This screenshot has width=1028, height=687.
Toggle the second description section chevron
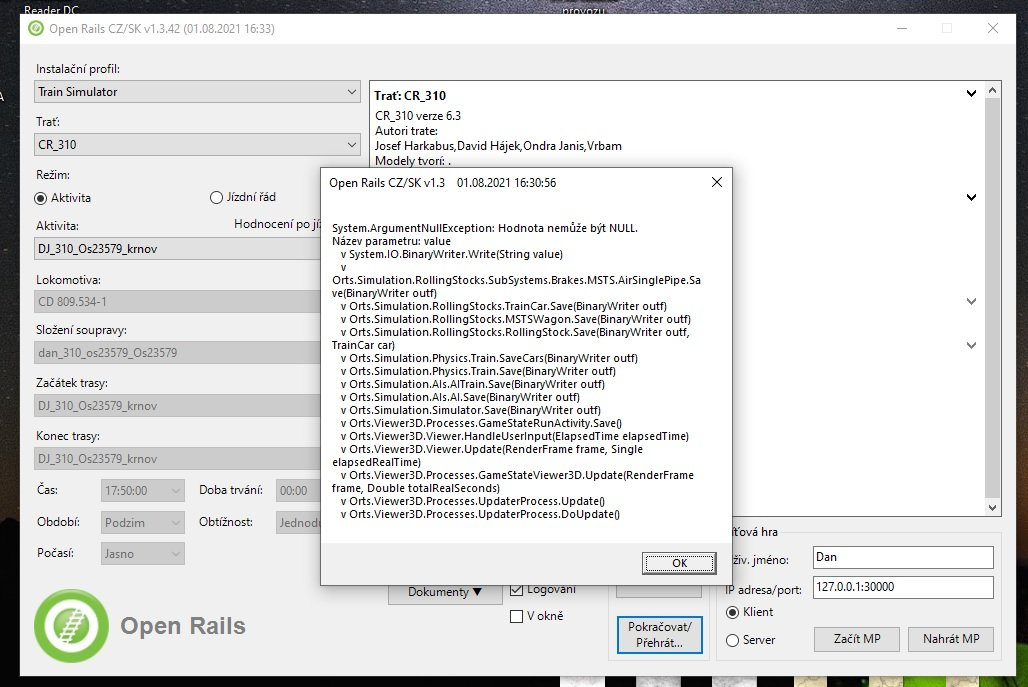tap(971, 197)
